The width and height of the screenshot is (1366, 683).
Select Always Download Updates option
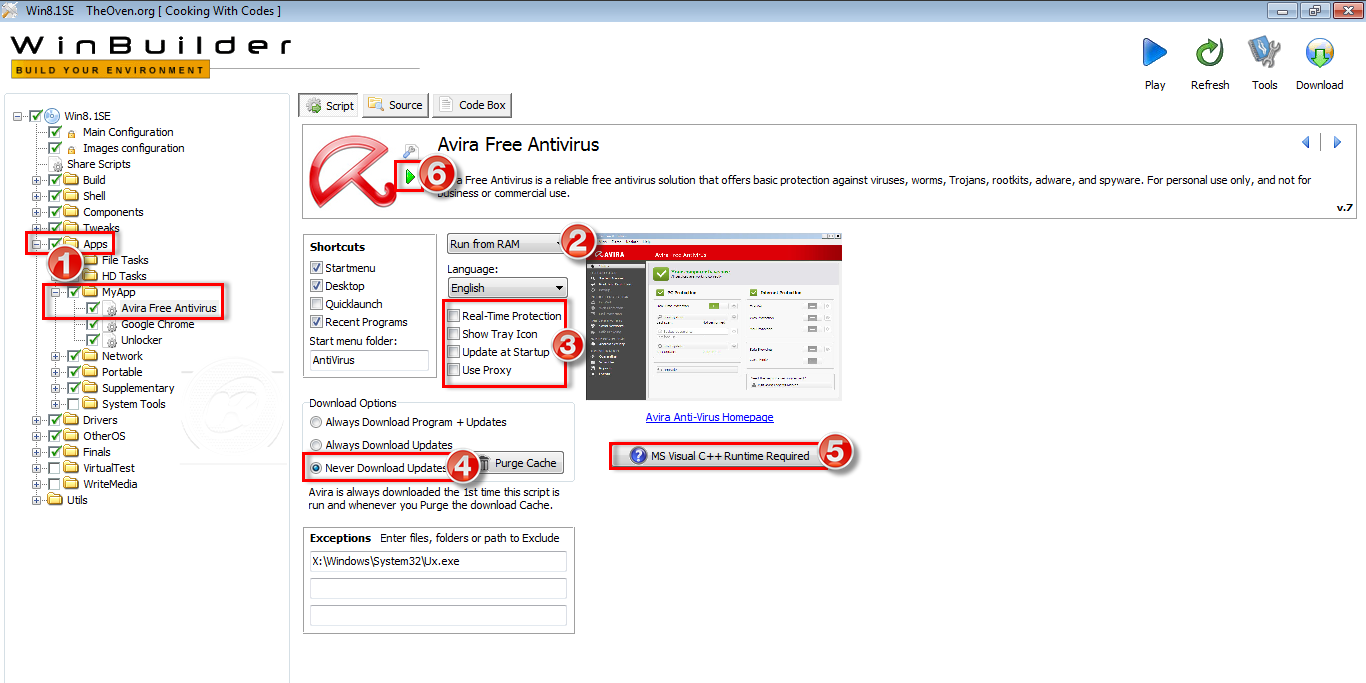coord(316,445)
